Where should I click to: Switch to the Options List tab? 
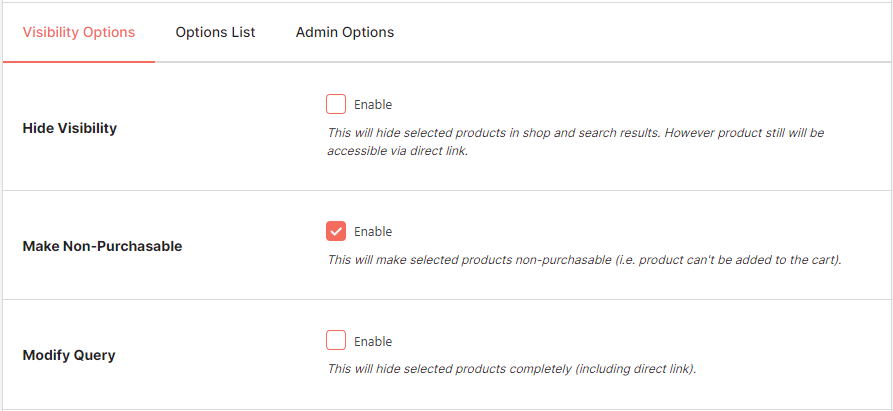pos(215,32)
